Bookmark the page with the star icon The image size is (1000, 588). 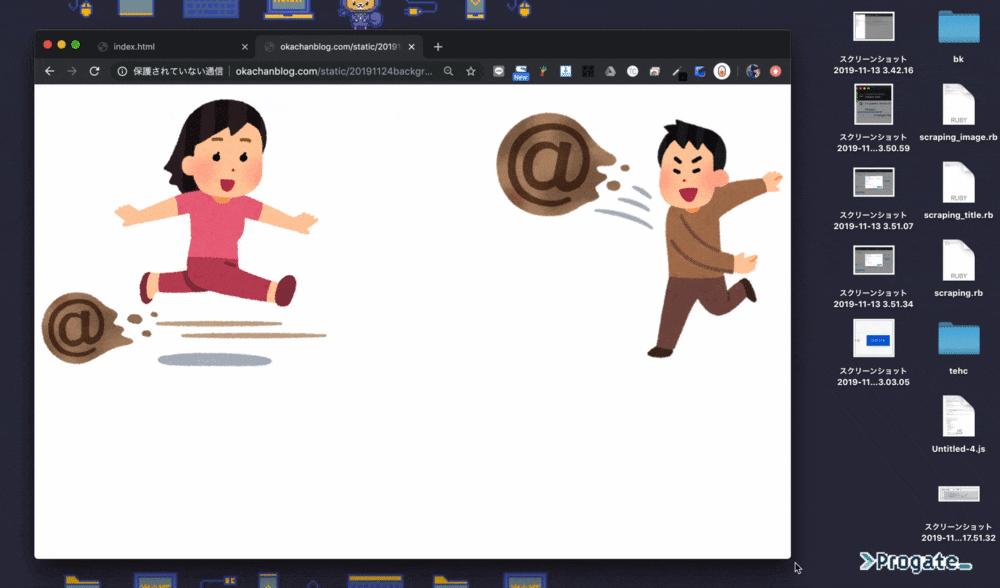tap(470, 71)
